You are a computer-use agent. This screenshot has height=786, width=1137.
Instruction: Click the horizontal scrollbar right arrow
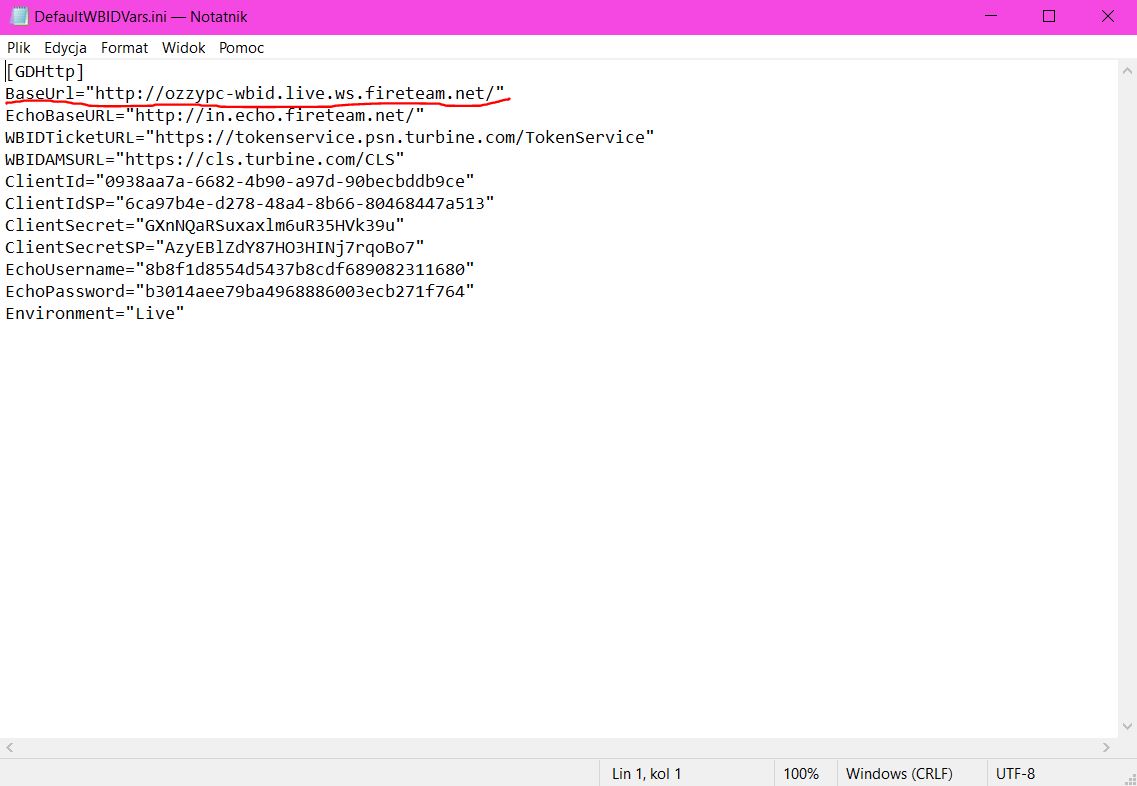(x=1107, y=748)
